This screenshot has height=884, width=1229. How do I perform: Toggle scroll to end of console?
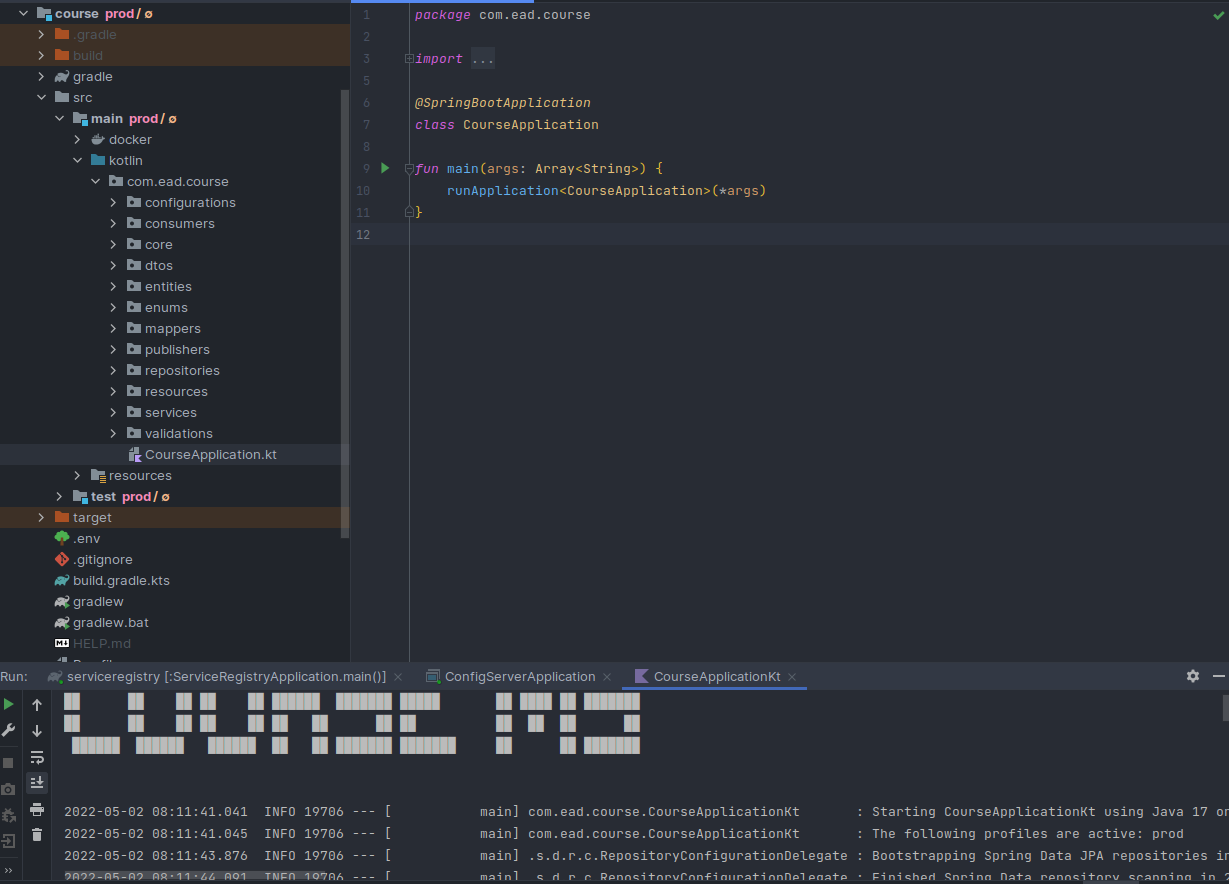click(x=37, y=783)
